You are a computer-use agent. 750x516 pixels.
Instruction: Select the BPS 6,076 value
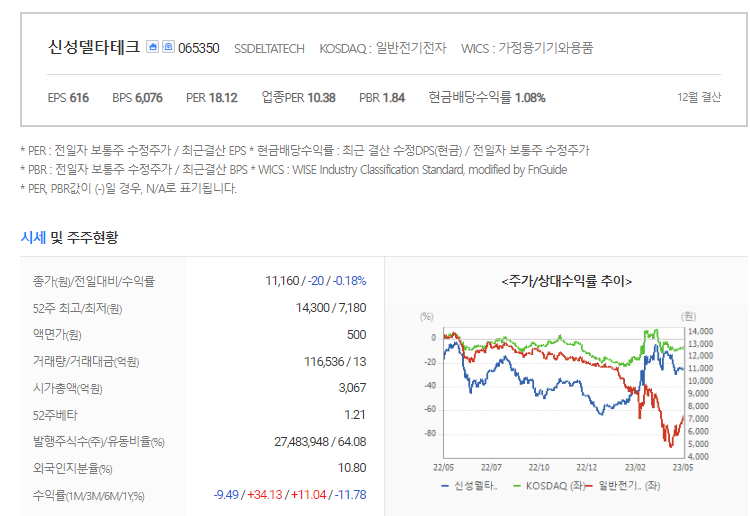(138, 98)
